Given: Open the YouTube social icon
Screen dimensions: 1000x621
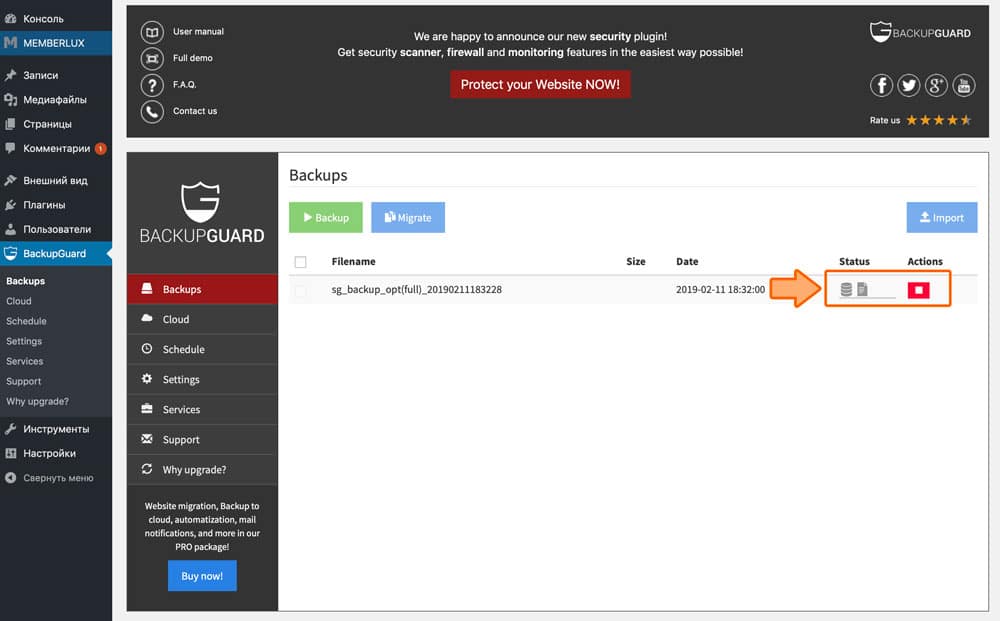Looking at the screenshot, I should 963,86.
